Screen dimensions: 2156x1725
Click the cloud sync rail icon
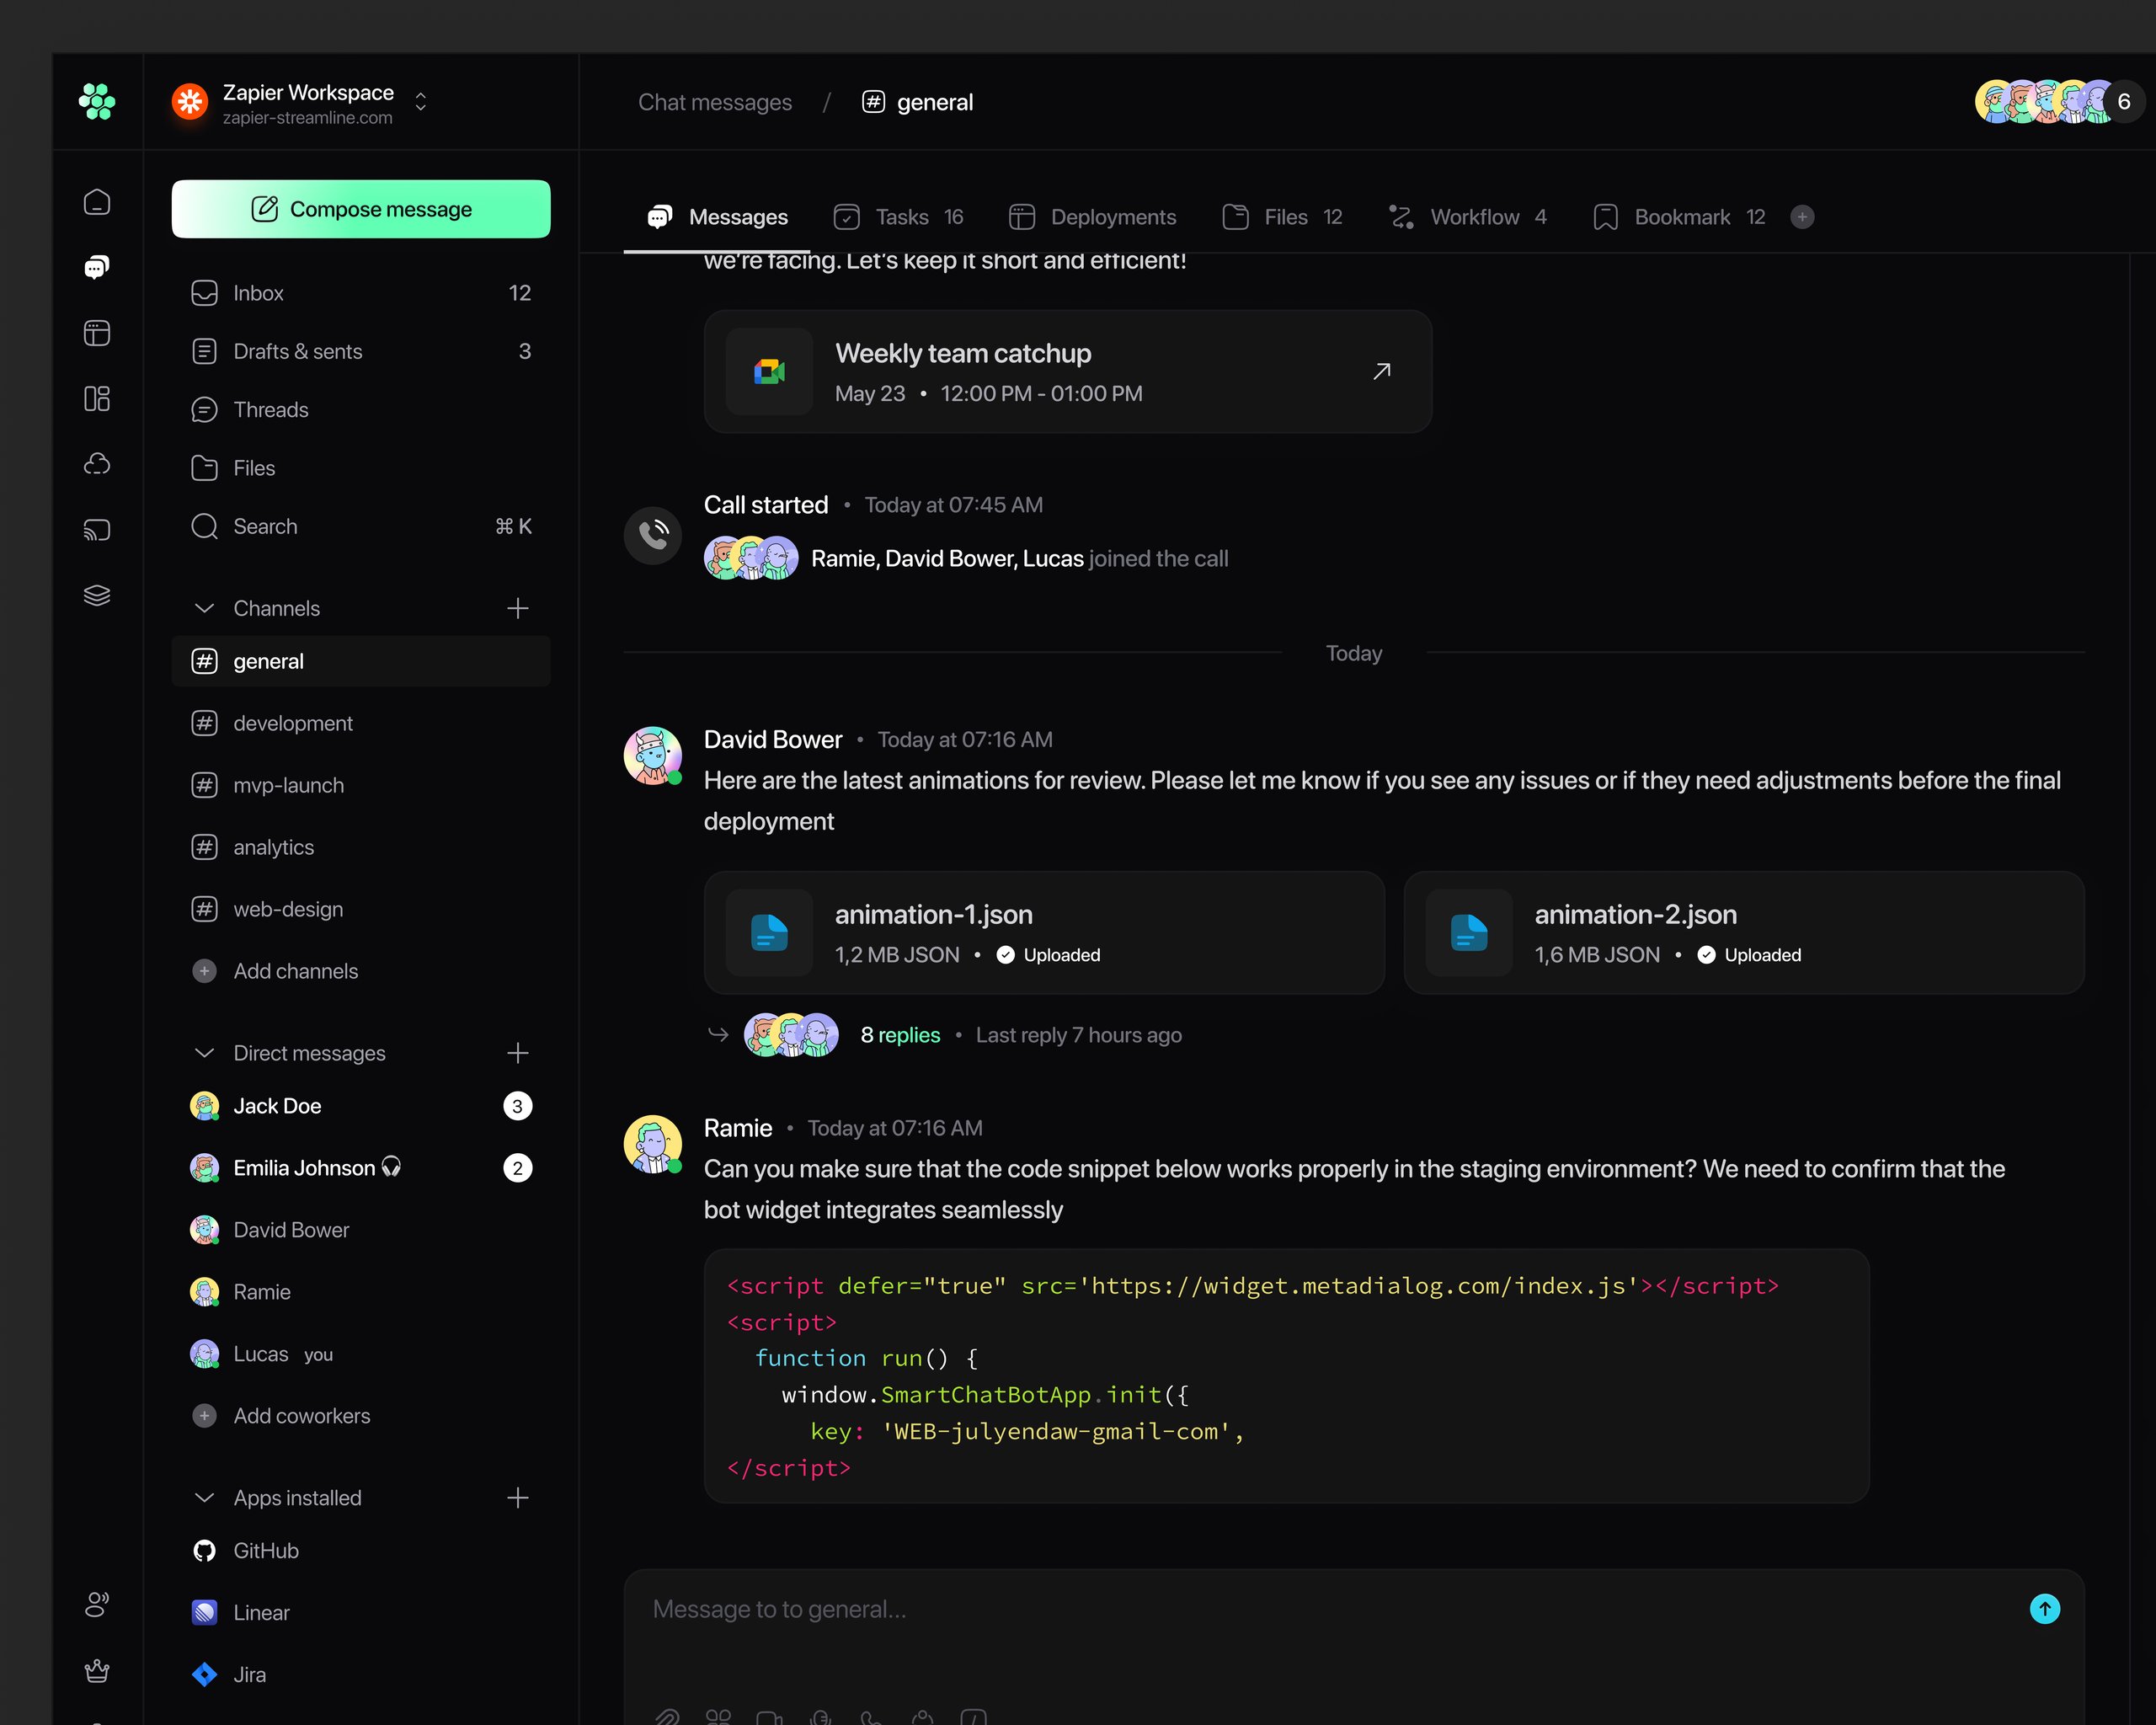tap(97, 464)
